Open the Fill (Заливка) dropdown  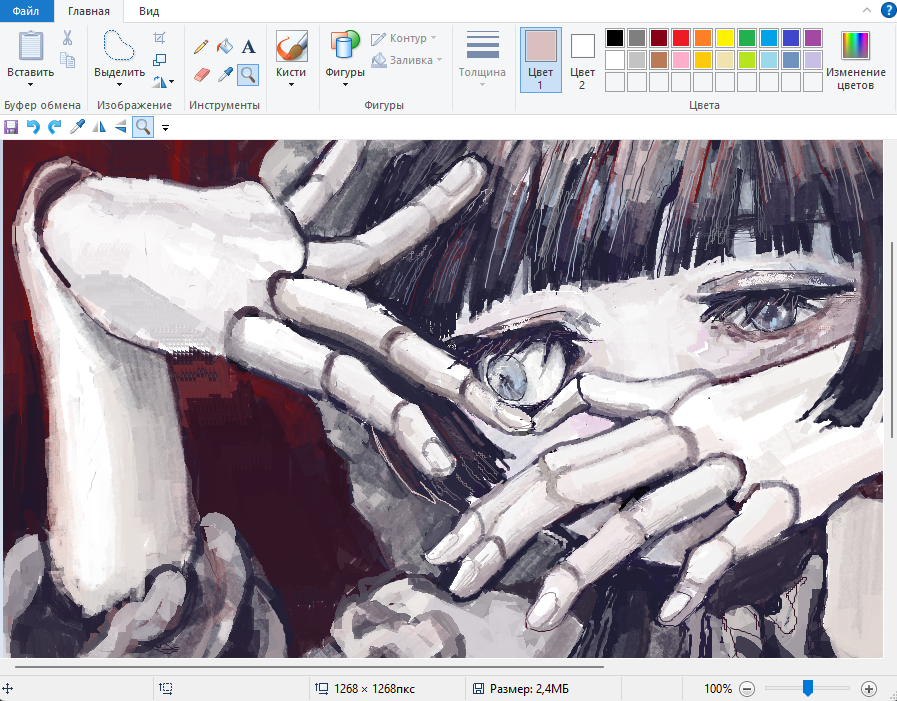(x=407, y=60)
